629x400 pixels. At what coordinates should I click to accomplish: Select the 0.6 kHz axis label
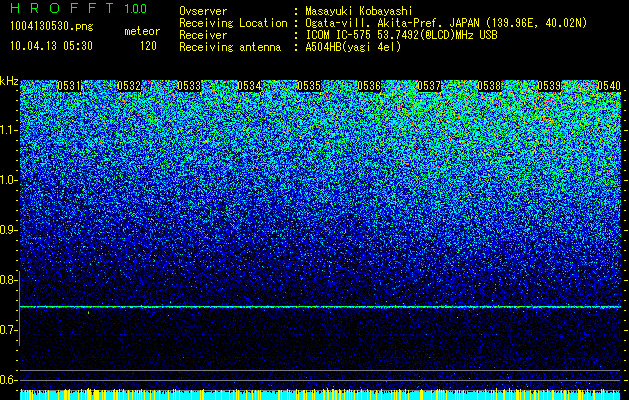(8, 380)
